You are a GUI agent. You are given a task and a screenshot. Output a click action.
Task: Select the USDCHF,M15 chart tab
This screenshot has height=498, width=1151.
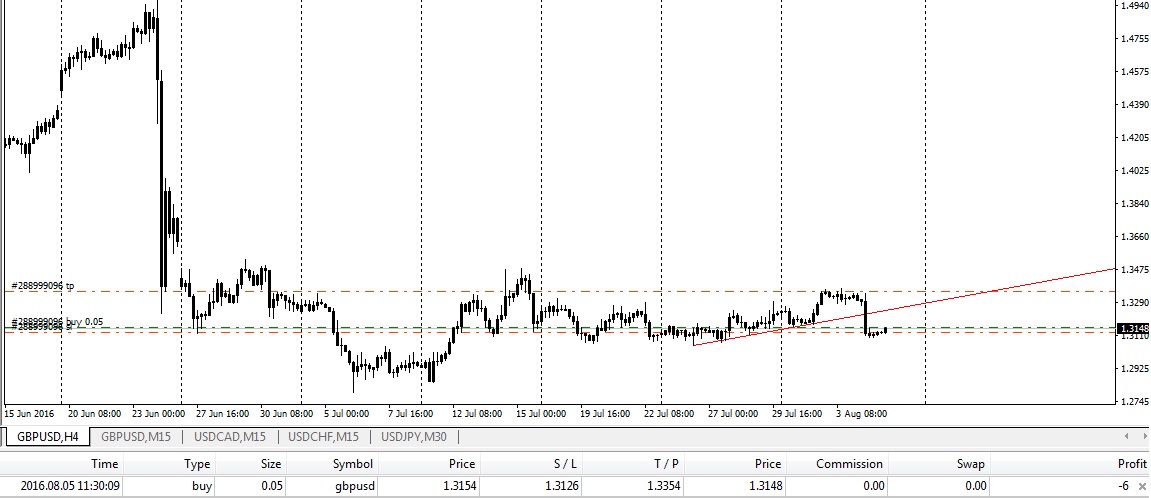[x=323, y=437]
